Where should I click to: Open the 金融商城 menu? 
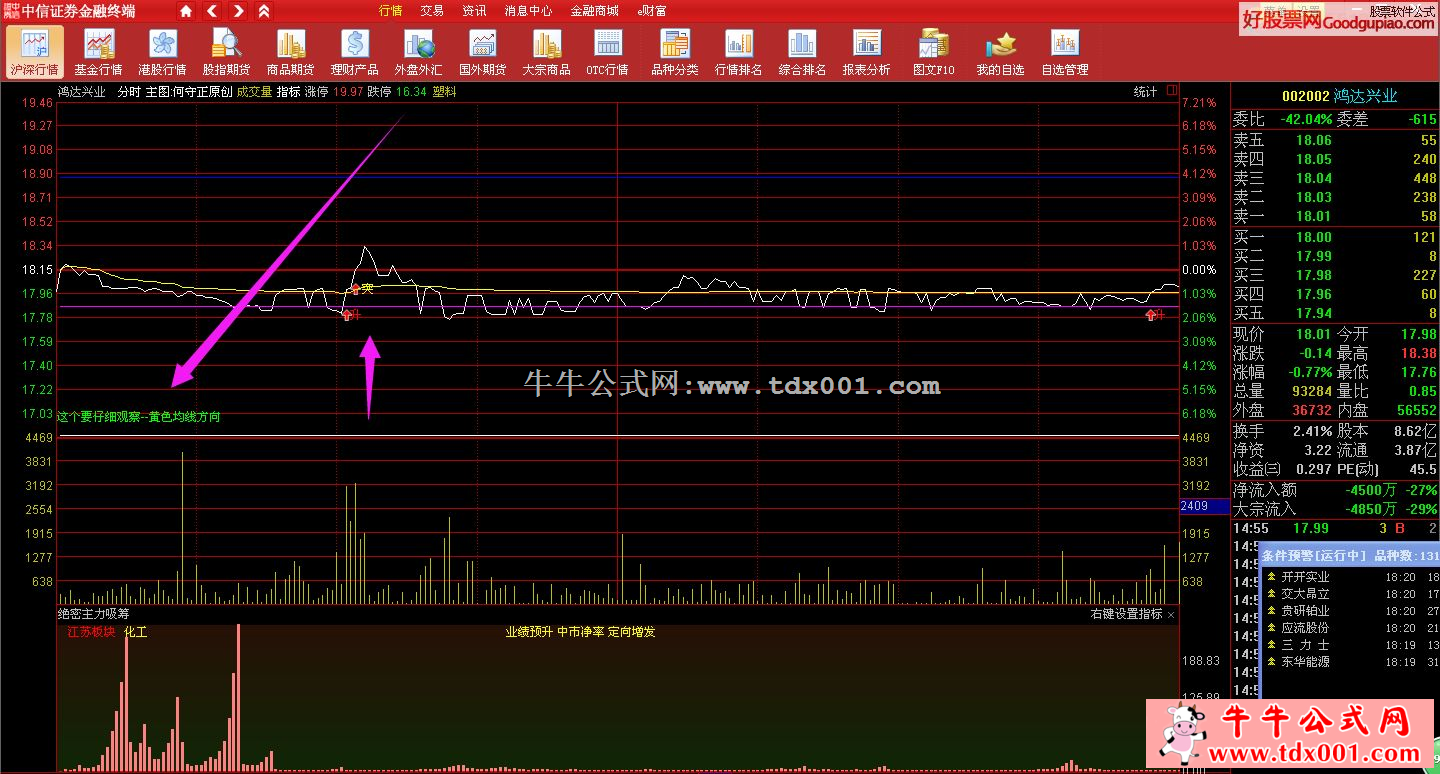coord(594,11)
